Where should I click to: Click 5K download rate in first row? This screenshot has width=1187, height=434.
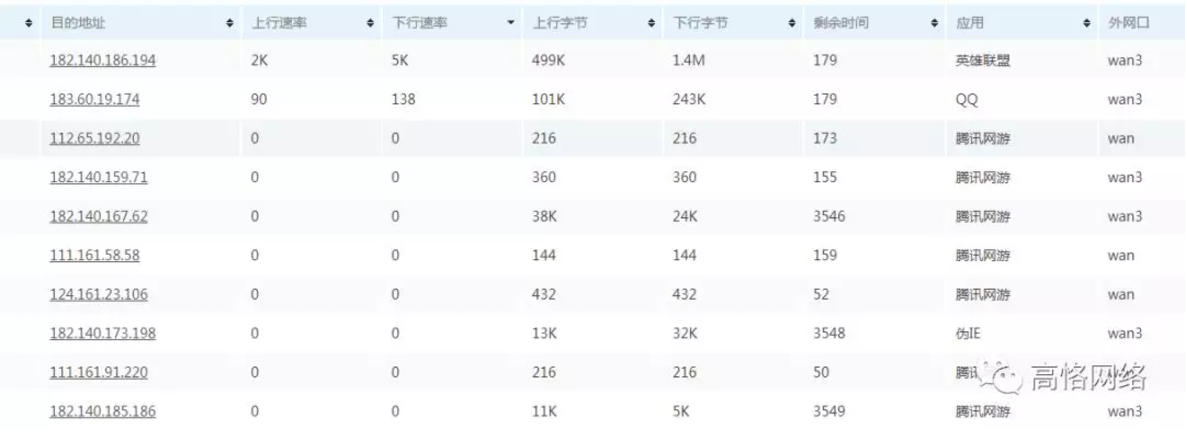click(400, 61)
